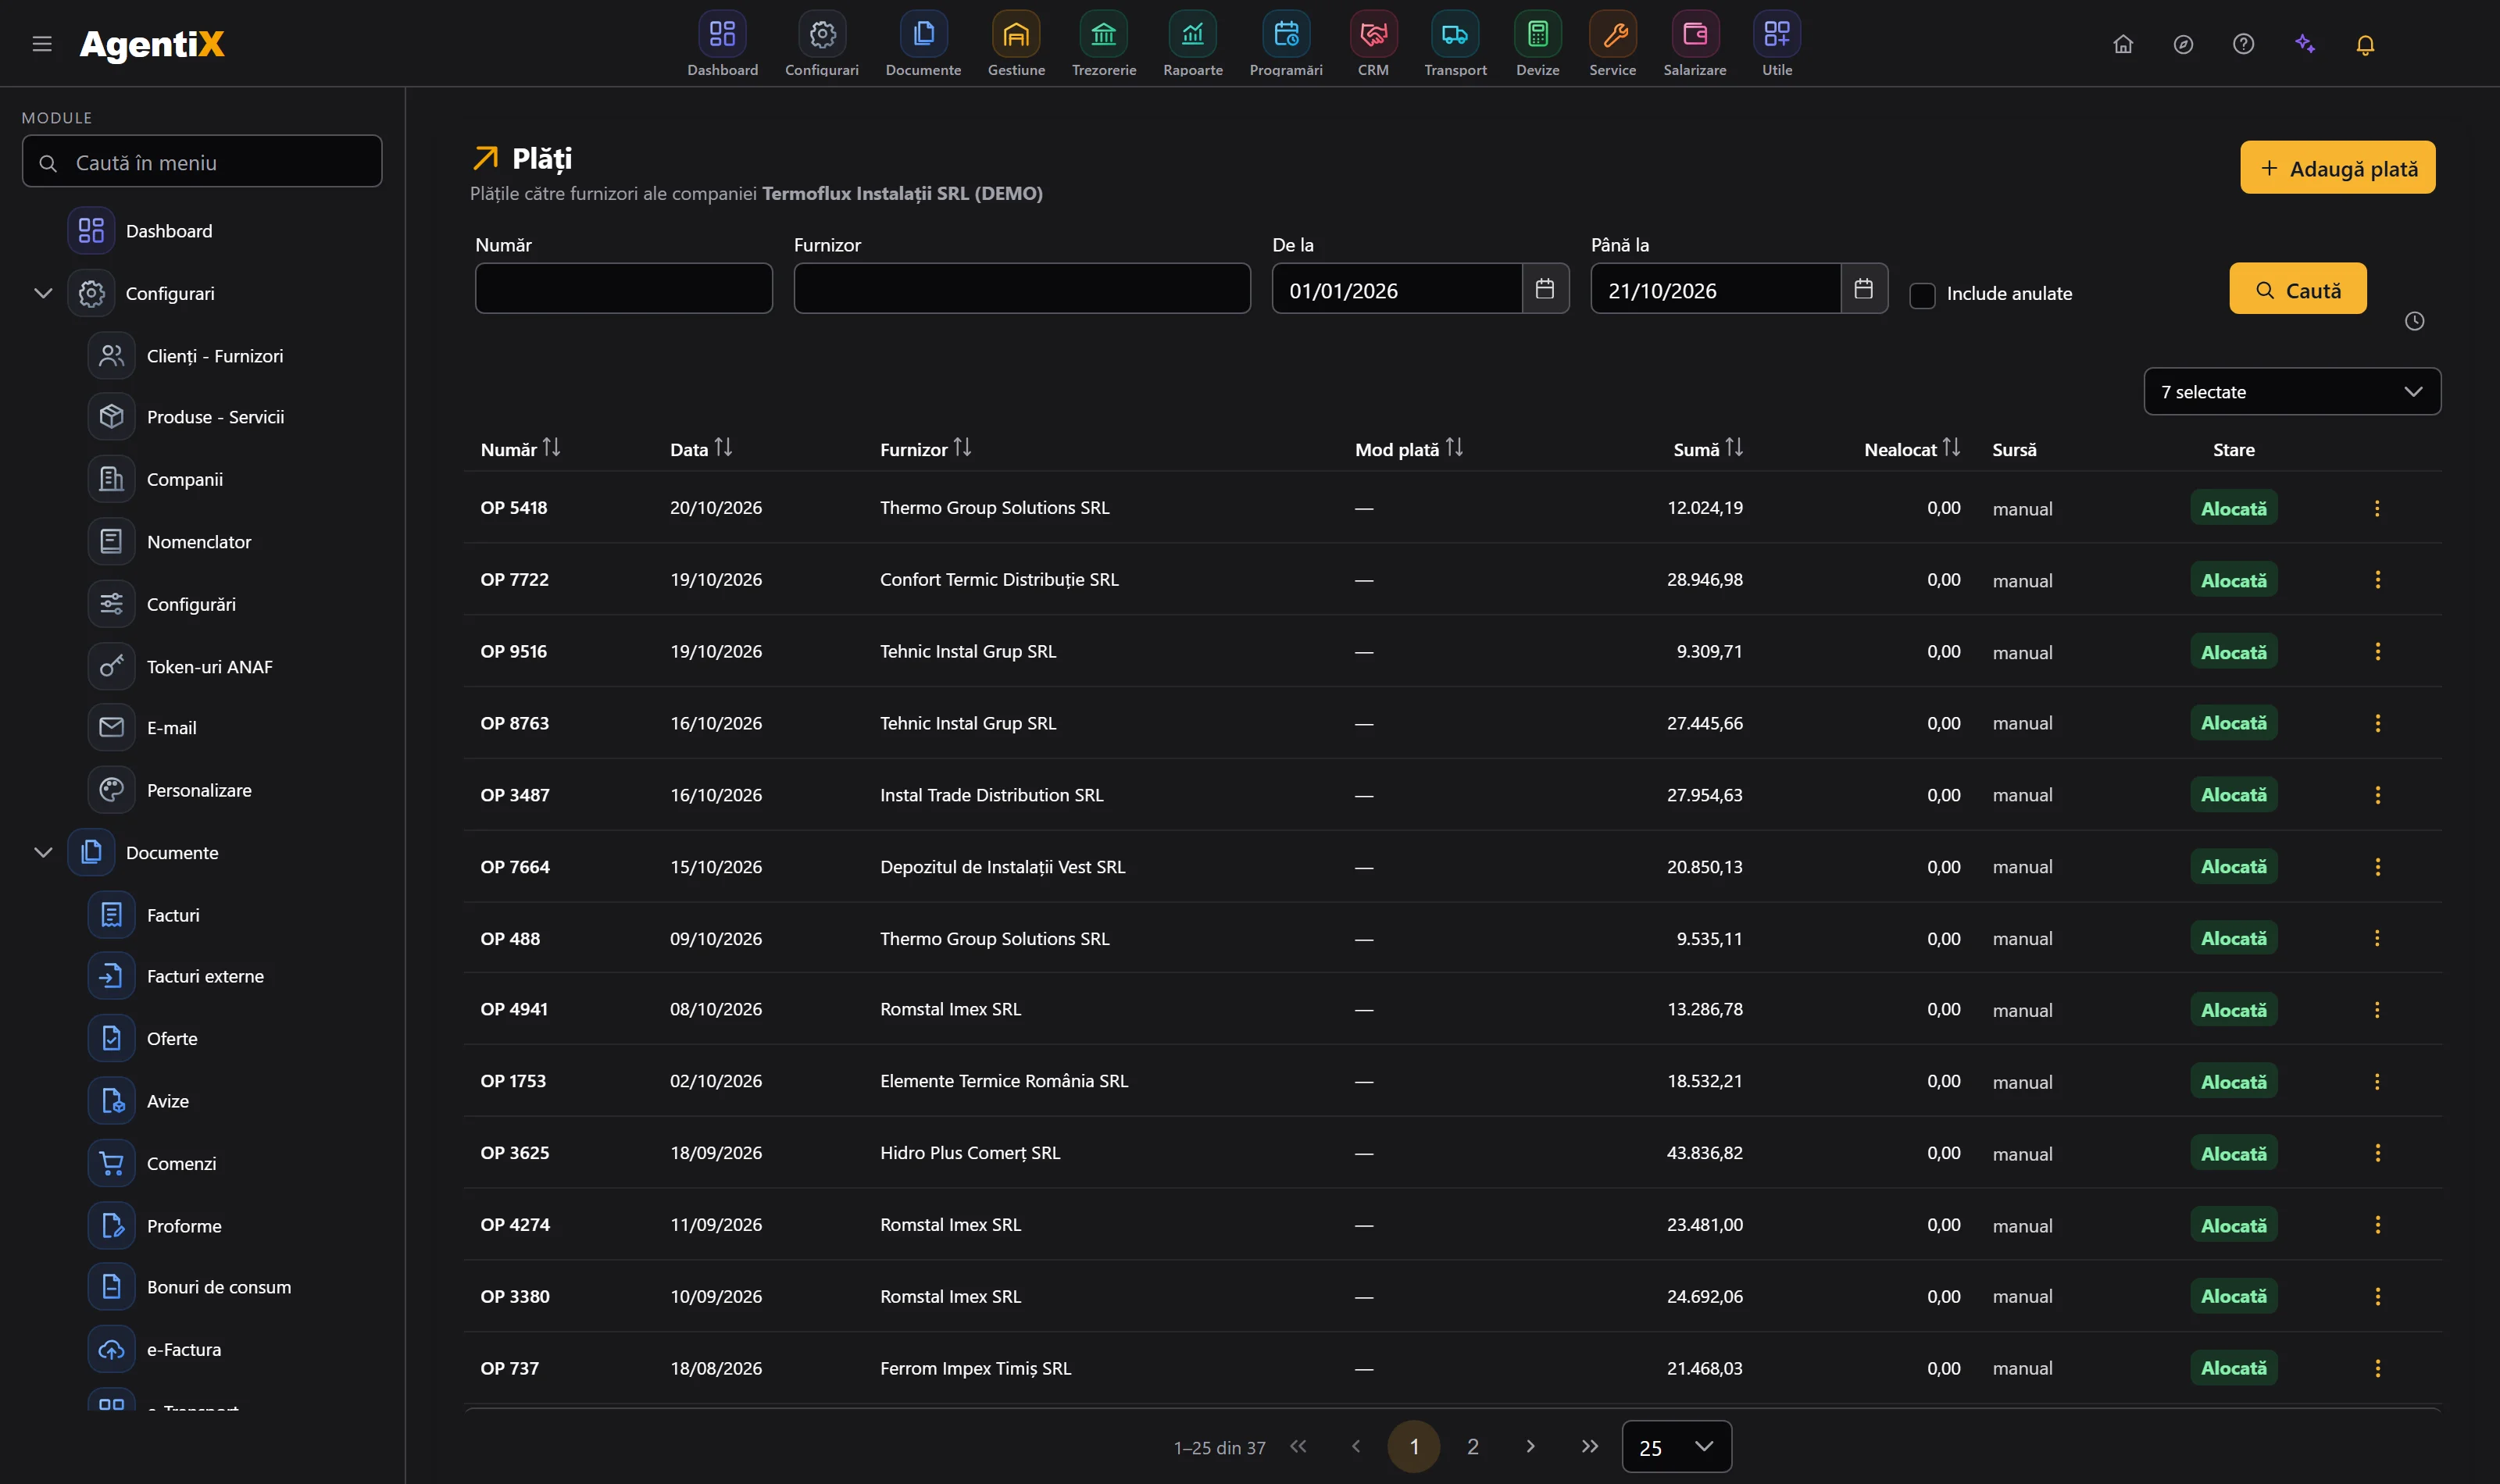Open the Până la calendar picker
This screenshot has height=1484, width=2500.
(x=1863, y=289)
